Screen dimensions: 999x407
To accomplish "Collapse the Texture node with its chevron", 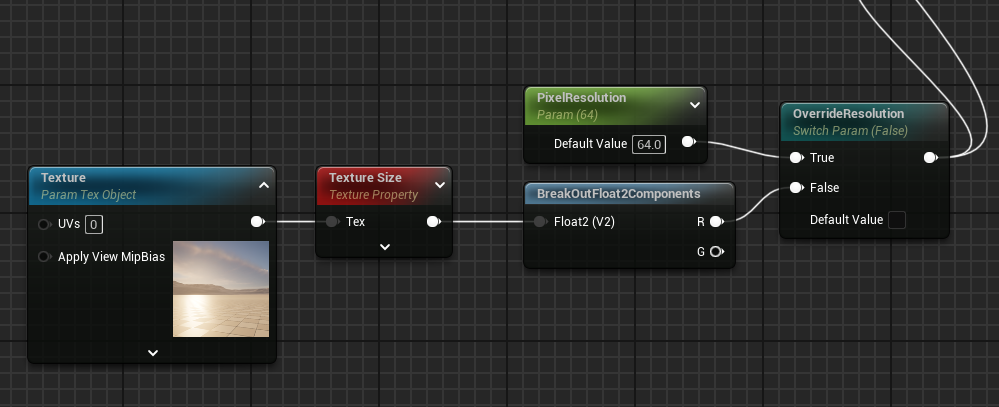I will point(264,185).
